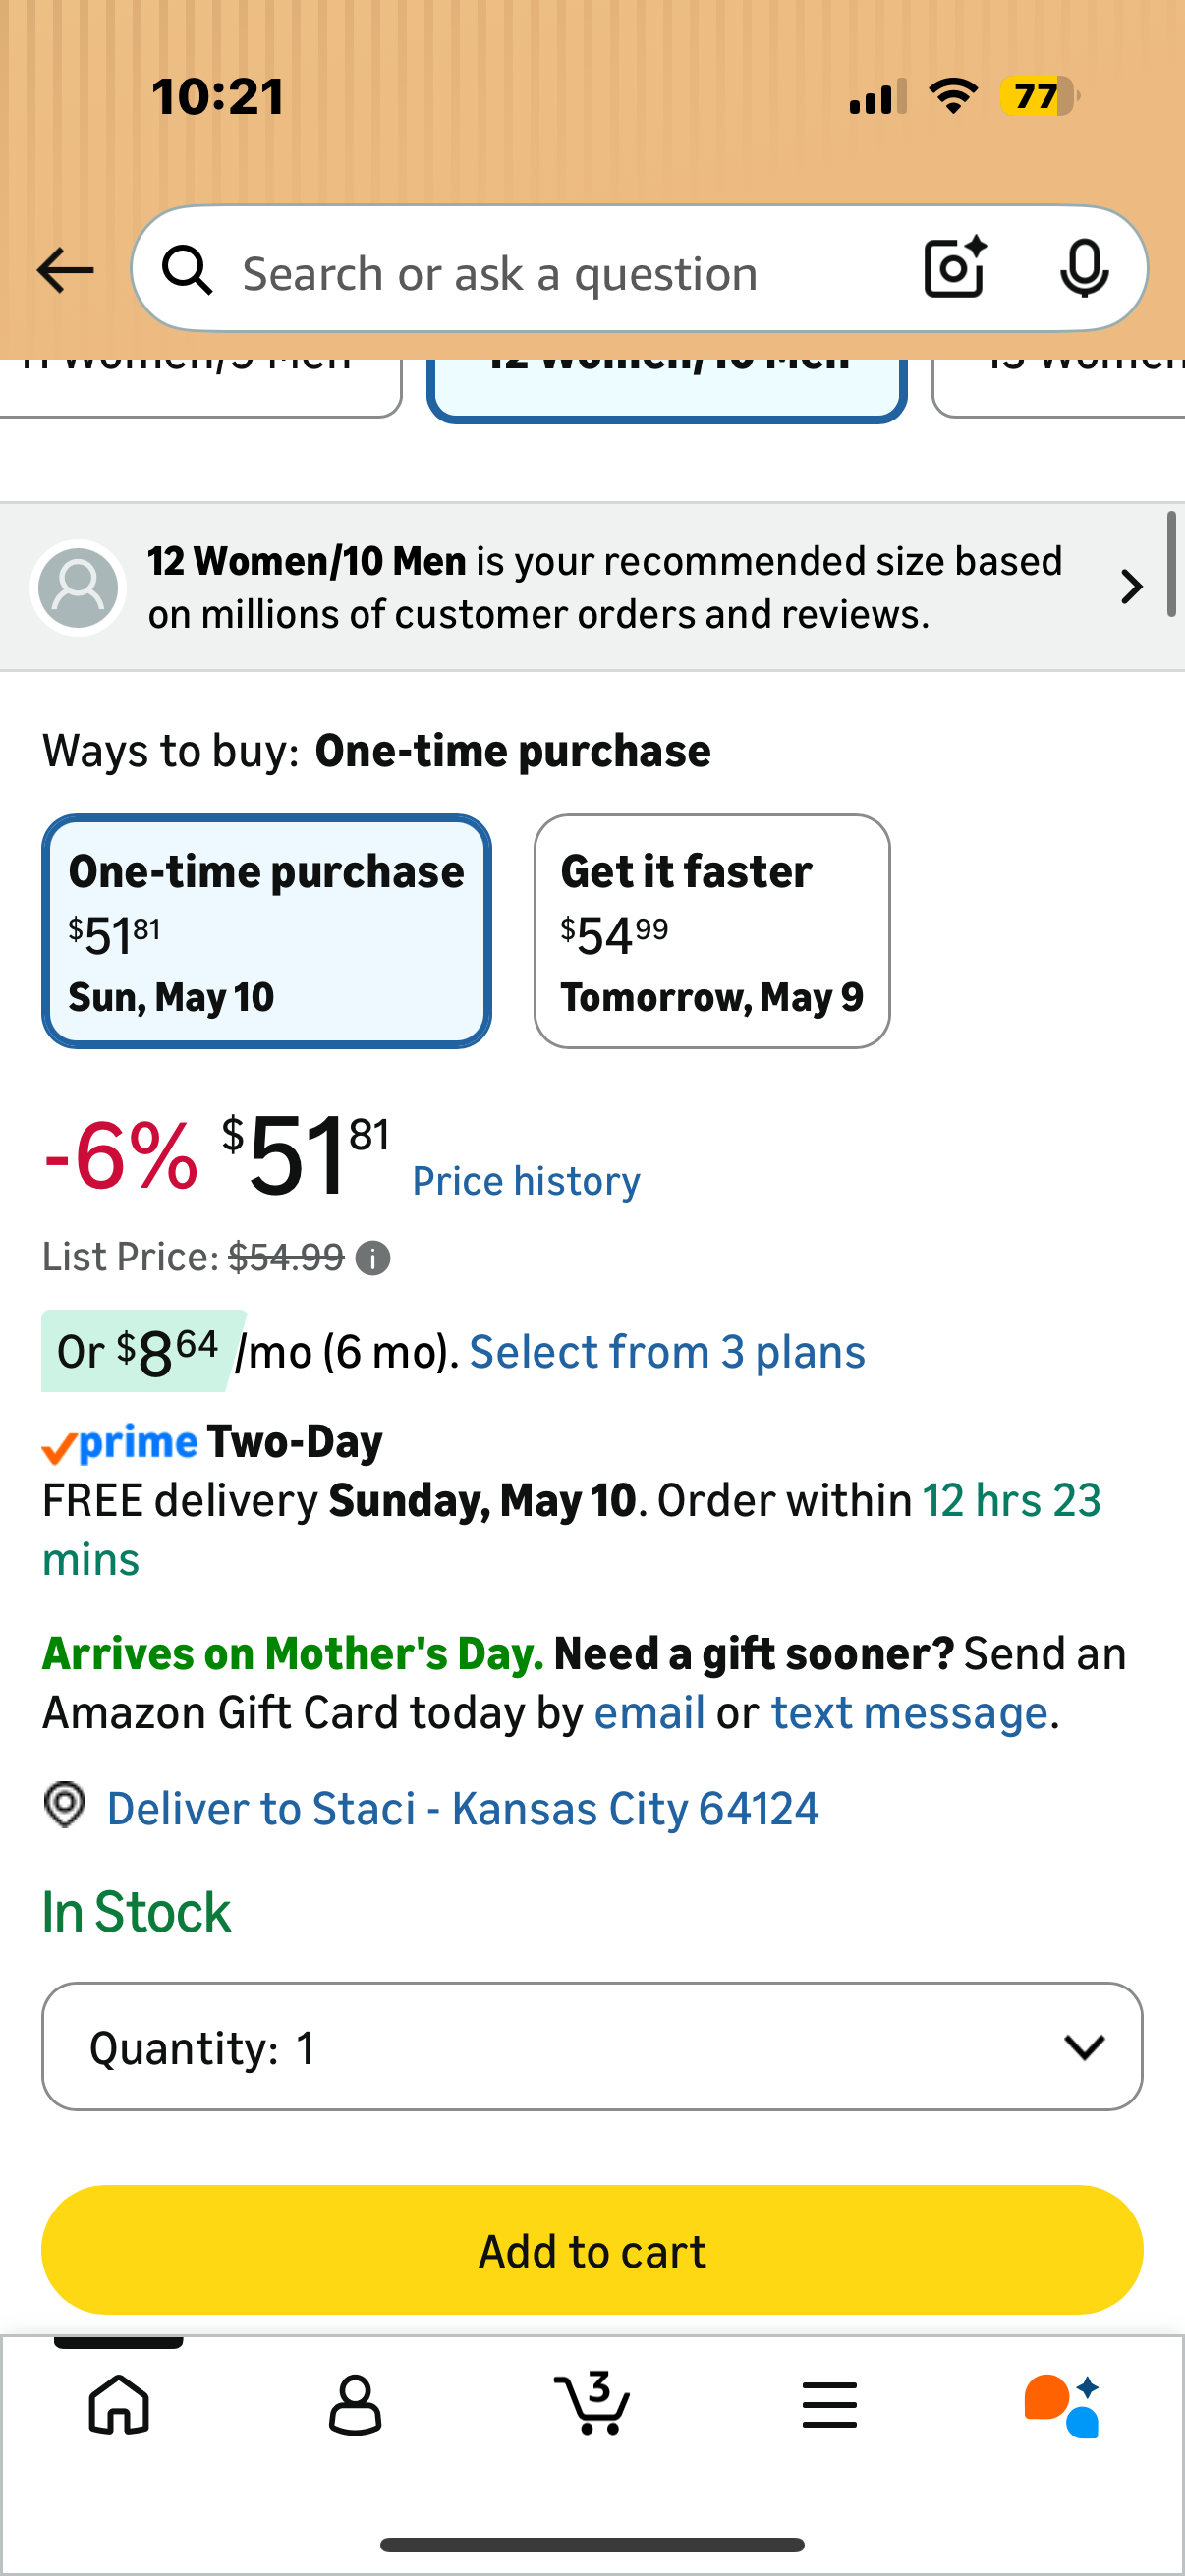
Task: Open the Home tab icon
Action: 119,2404
